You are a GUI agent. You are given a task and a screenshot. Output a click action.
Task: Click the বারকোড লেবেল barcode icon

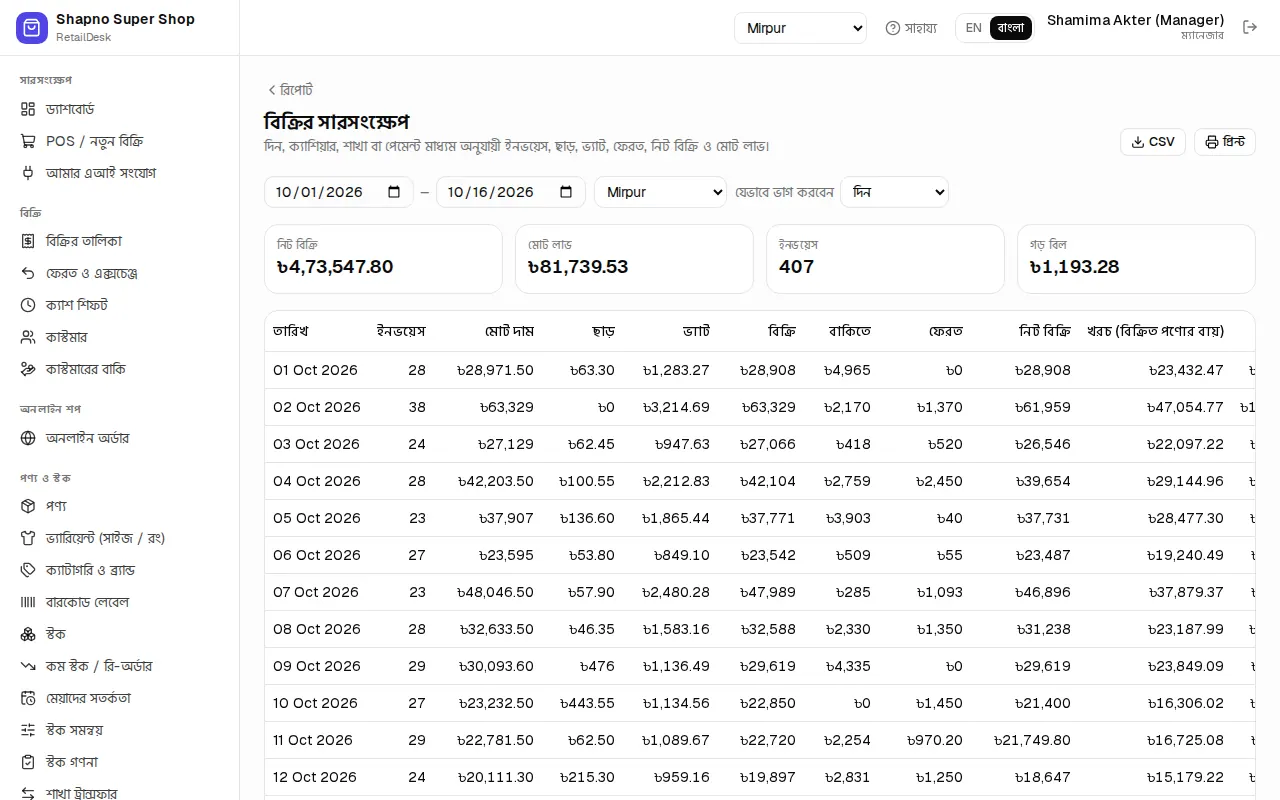[28, 602]
